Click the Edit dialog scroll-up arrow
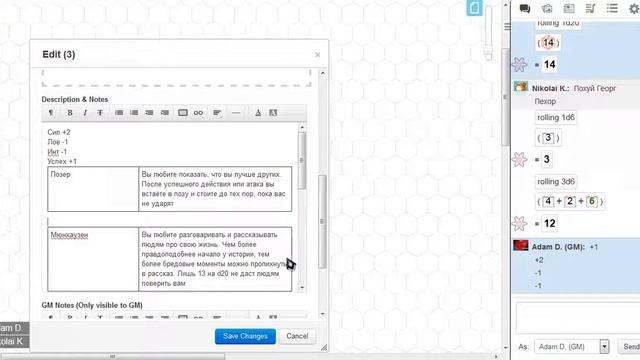 click(322, 73)
